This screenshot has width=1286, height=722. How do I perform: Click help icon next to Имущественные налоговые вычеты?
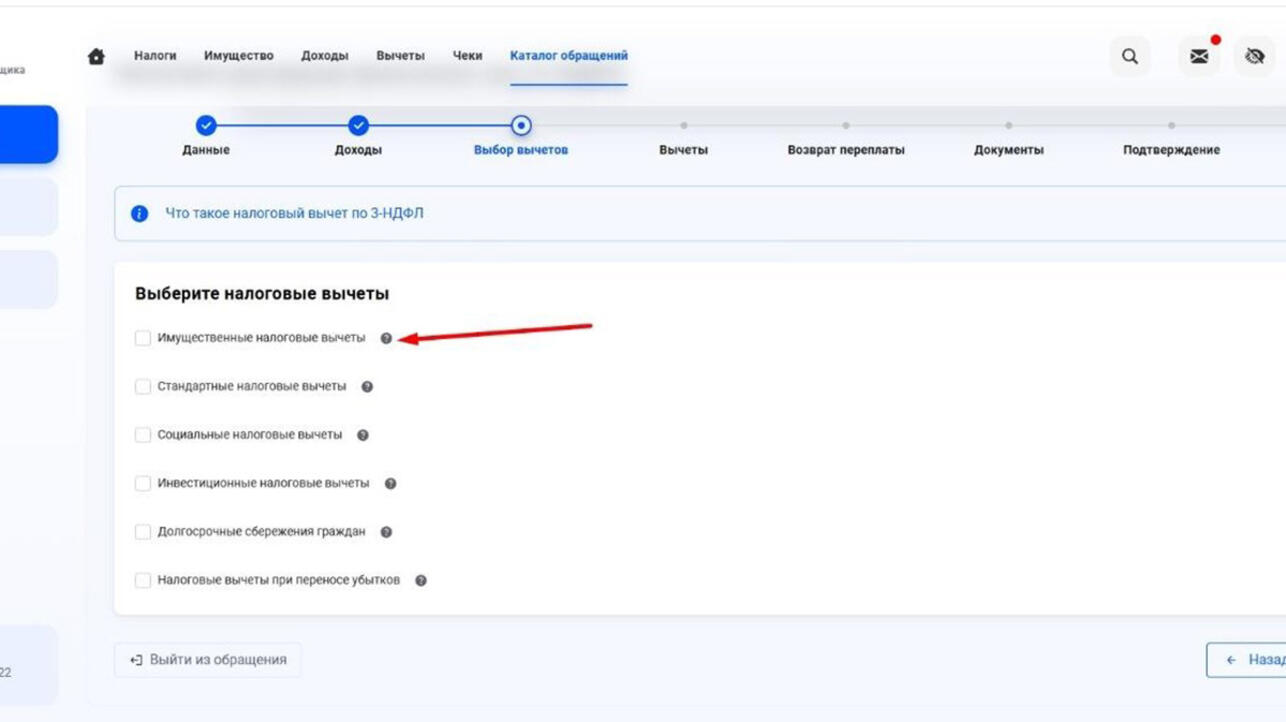coord(386,338)
